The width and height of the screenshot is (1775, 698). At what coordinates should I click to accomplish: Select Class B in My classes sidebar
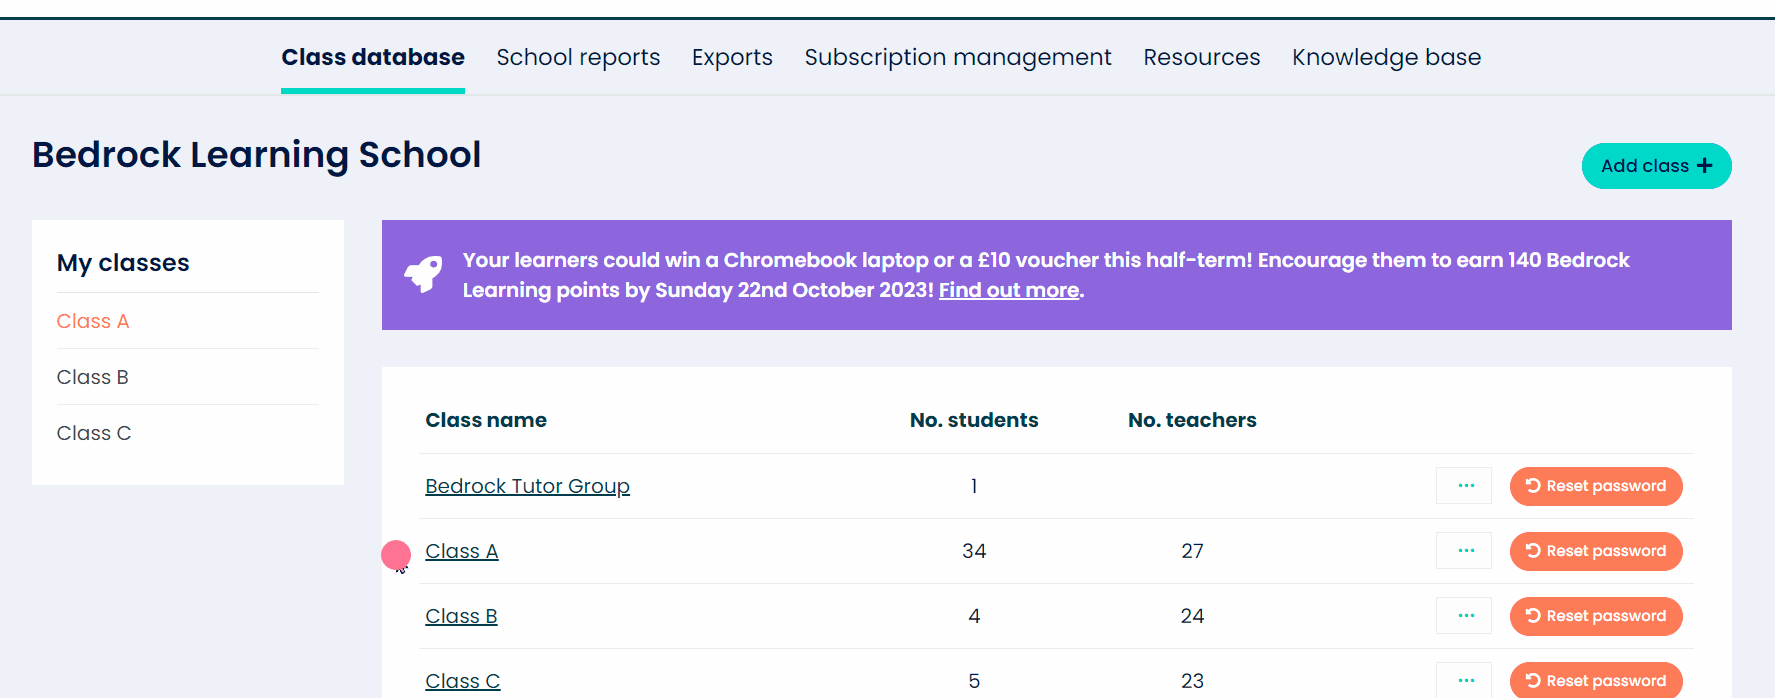[93, 377]
